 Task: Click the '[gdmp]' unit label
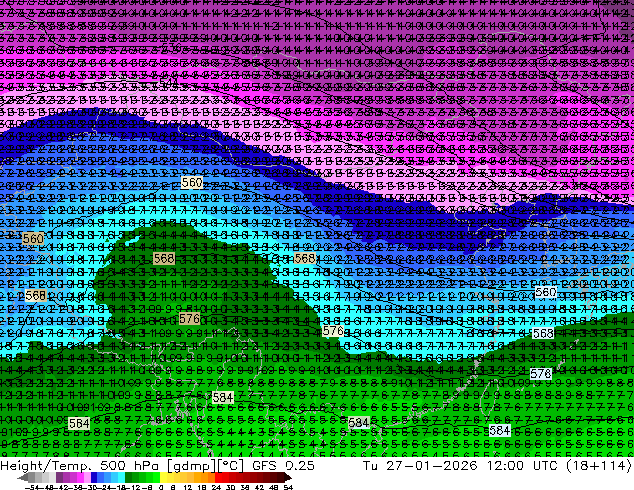[x=191, y=466]
